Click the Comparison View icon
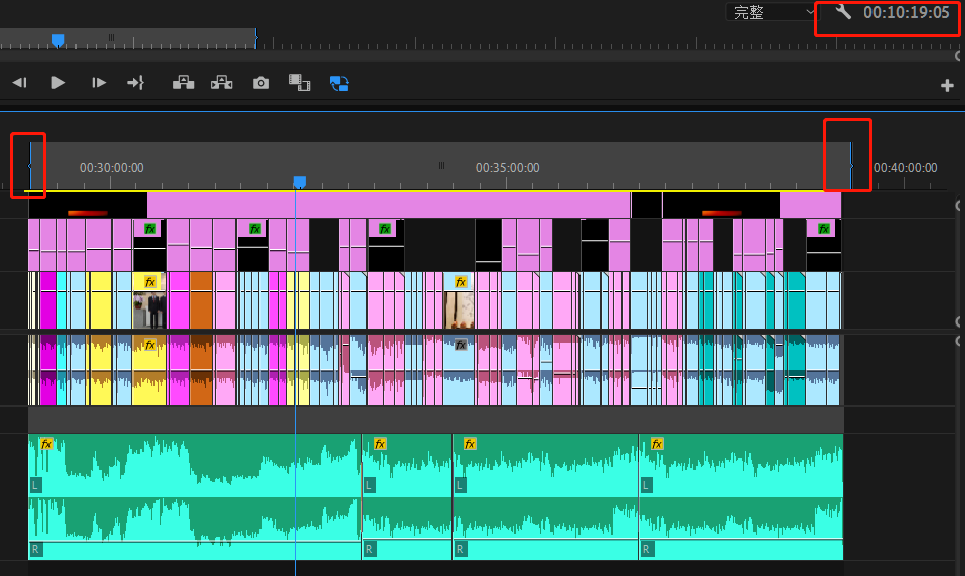This screenshot has width=965, height=576. pos(300,82)
